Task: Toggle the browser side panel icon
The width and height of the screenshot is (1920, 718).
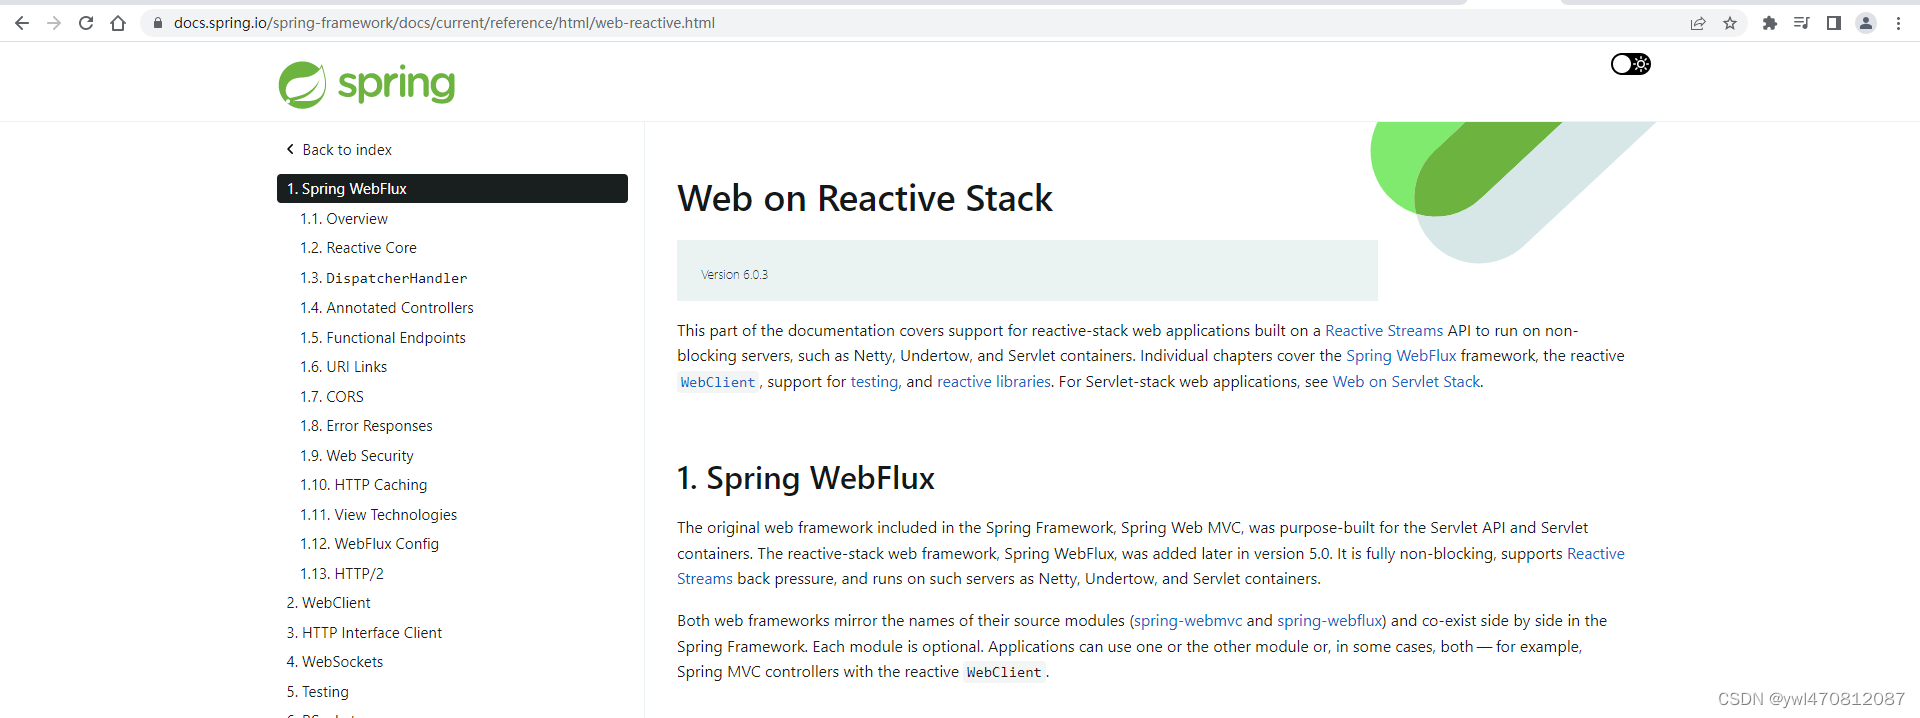Action: click(x=1834, y=23)
